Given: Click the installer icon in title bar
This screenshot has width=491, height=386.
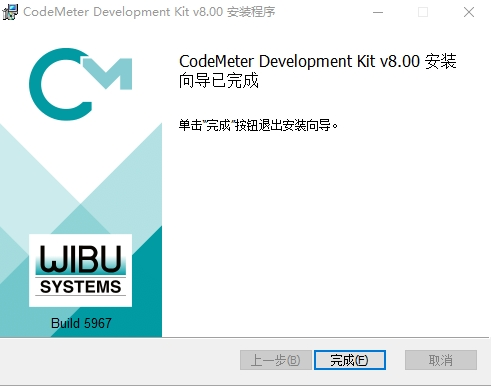Looking at the screenshot, I should point(10,12).
